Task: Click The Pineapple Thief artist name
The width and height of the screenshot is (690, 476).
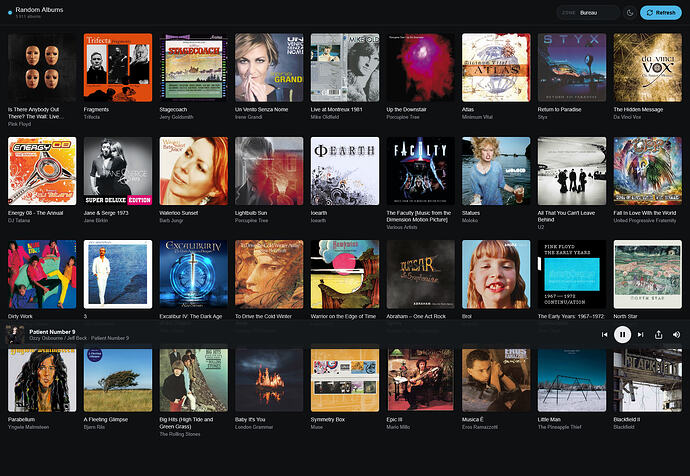Action: pyautogui.click(x=559, y=427)
